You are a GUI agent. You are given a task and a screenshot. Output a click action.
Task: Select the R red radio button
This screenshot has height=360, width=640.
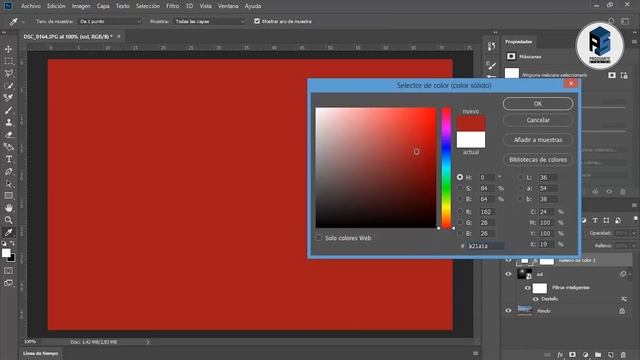pyautogui.click(x=460, y=211)
